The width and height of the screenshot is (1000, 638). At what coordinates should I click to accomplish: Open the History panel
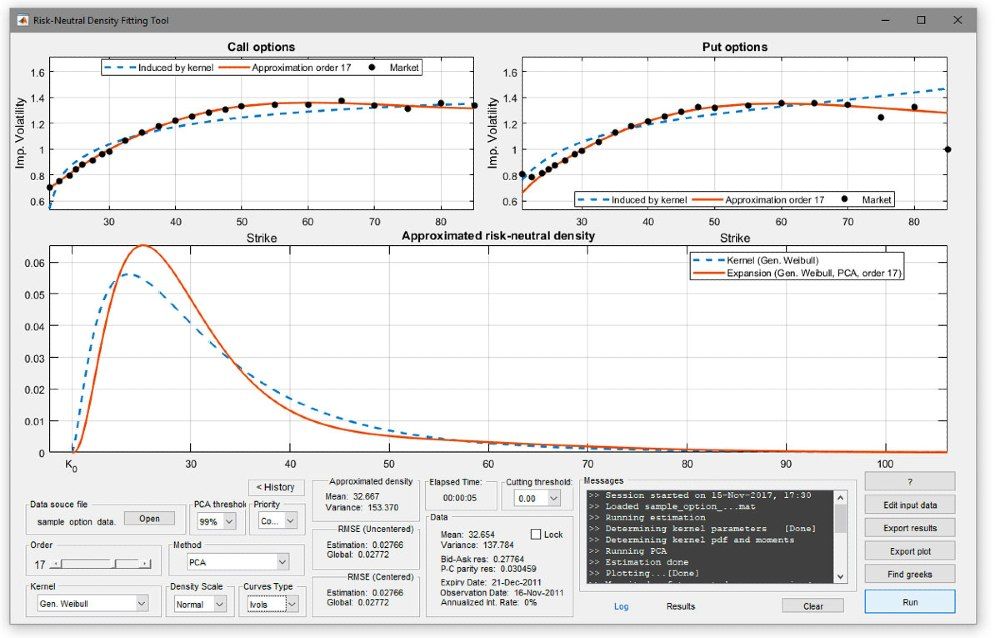pos(276,487)
